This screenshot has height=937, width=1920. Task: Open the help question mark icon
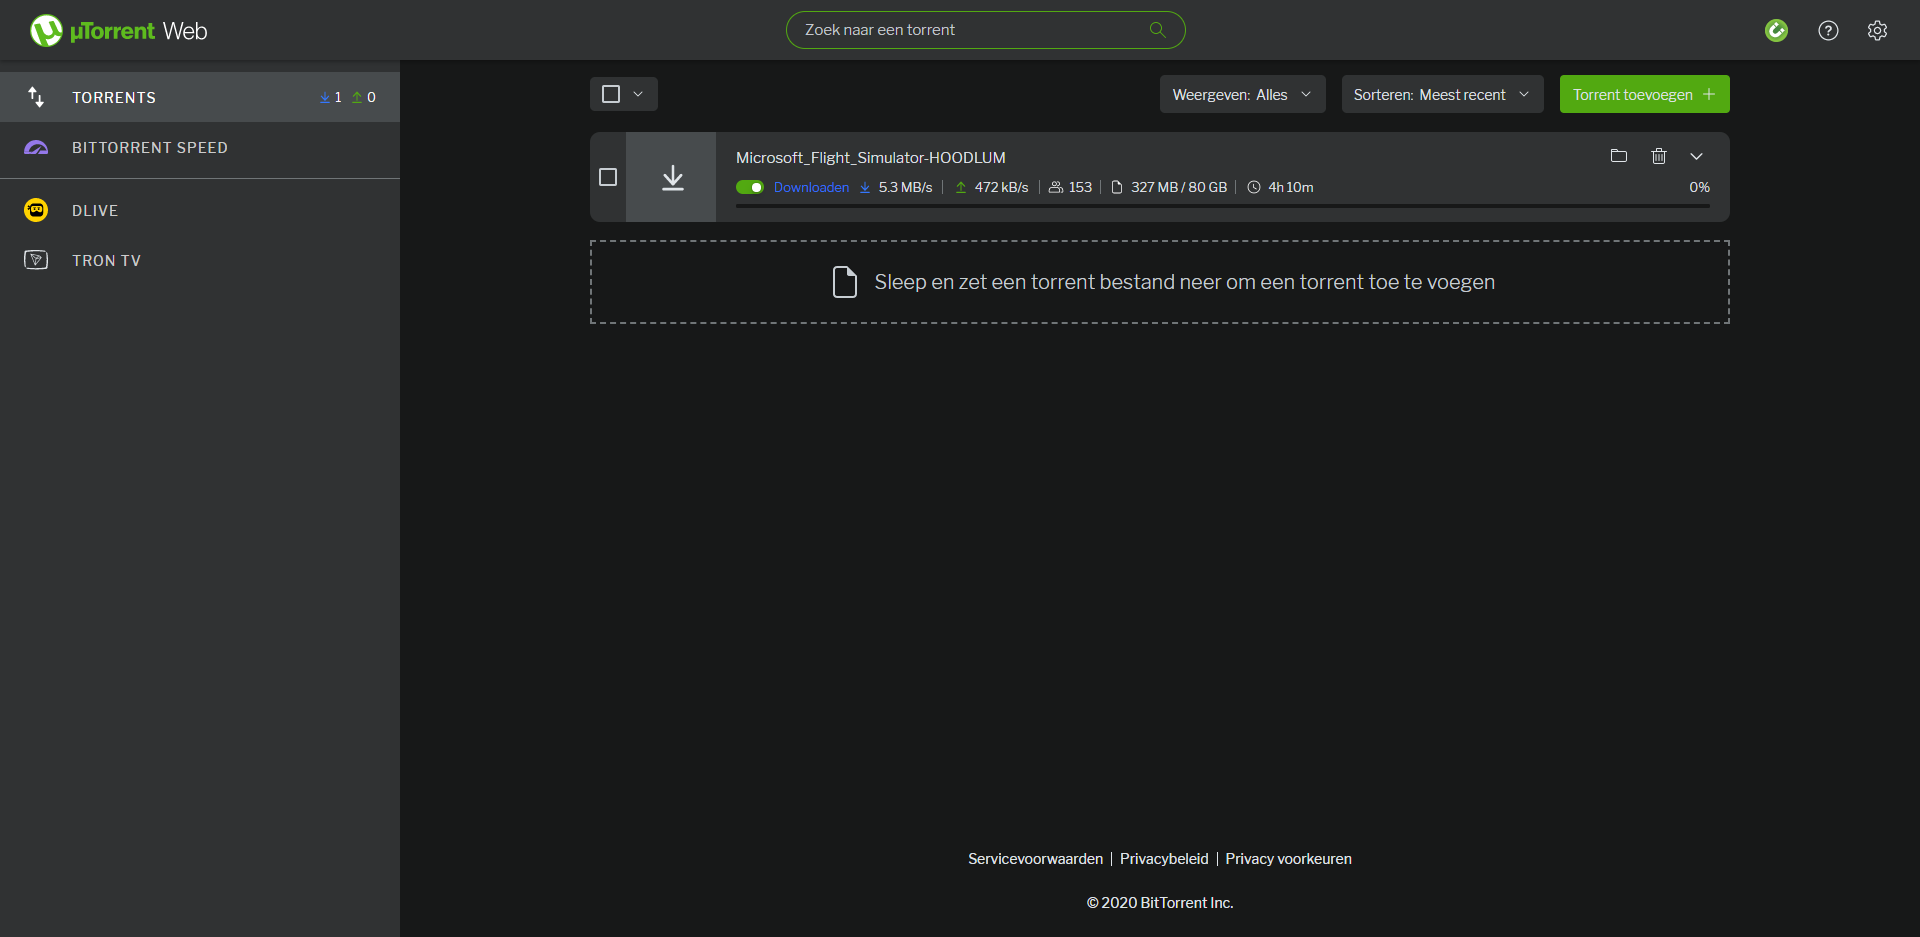click(1828, 31)
